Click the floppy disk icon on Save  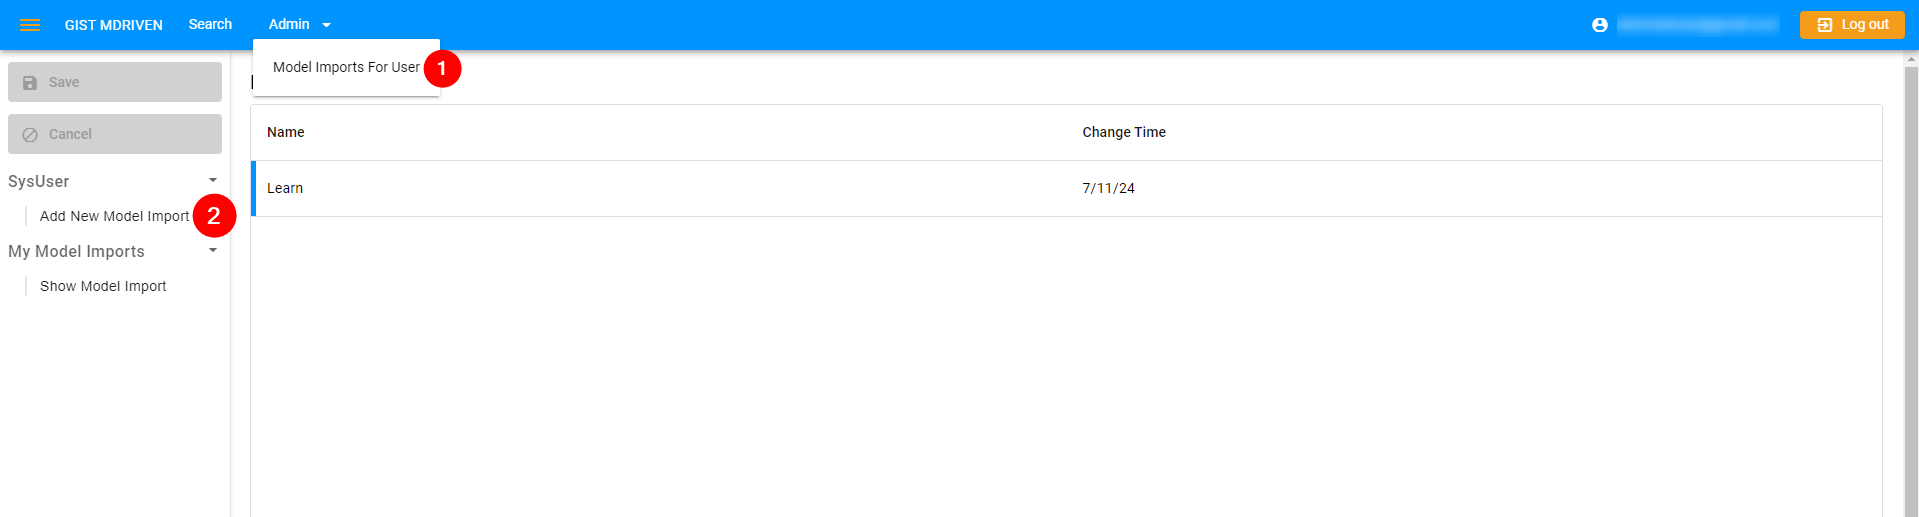coord(30,83)
